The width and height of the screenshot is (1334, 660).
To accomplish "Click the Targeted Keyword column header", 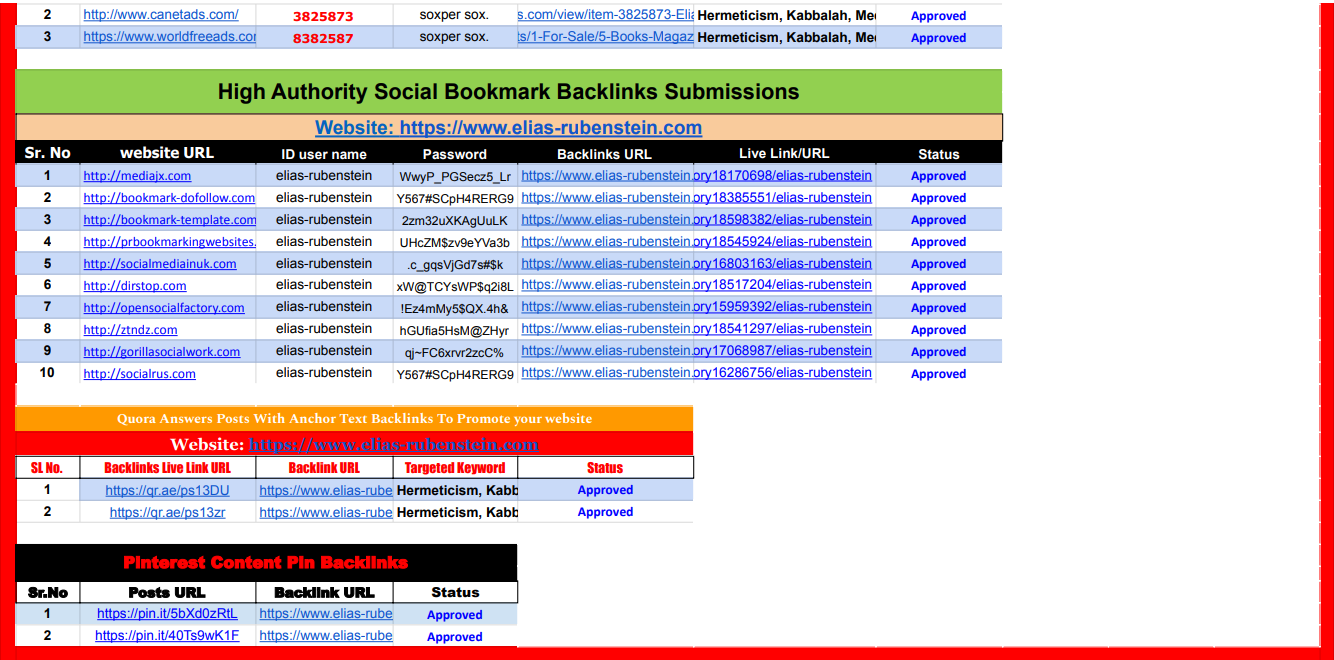I will tap(455, 468).
